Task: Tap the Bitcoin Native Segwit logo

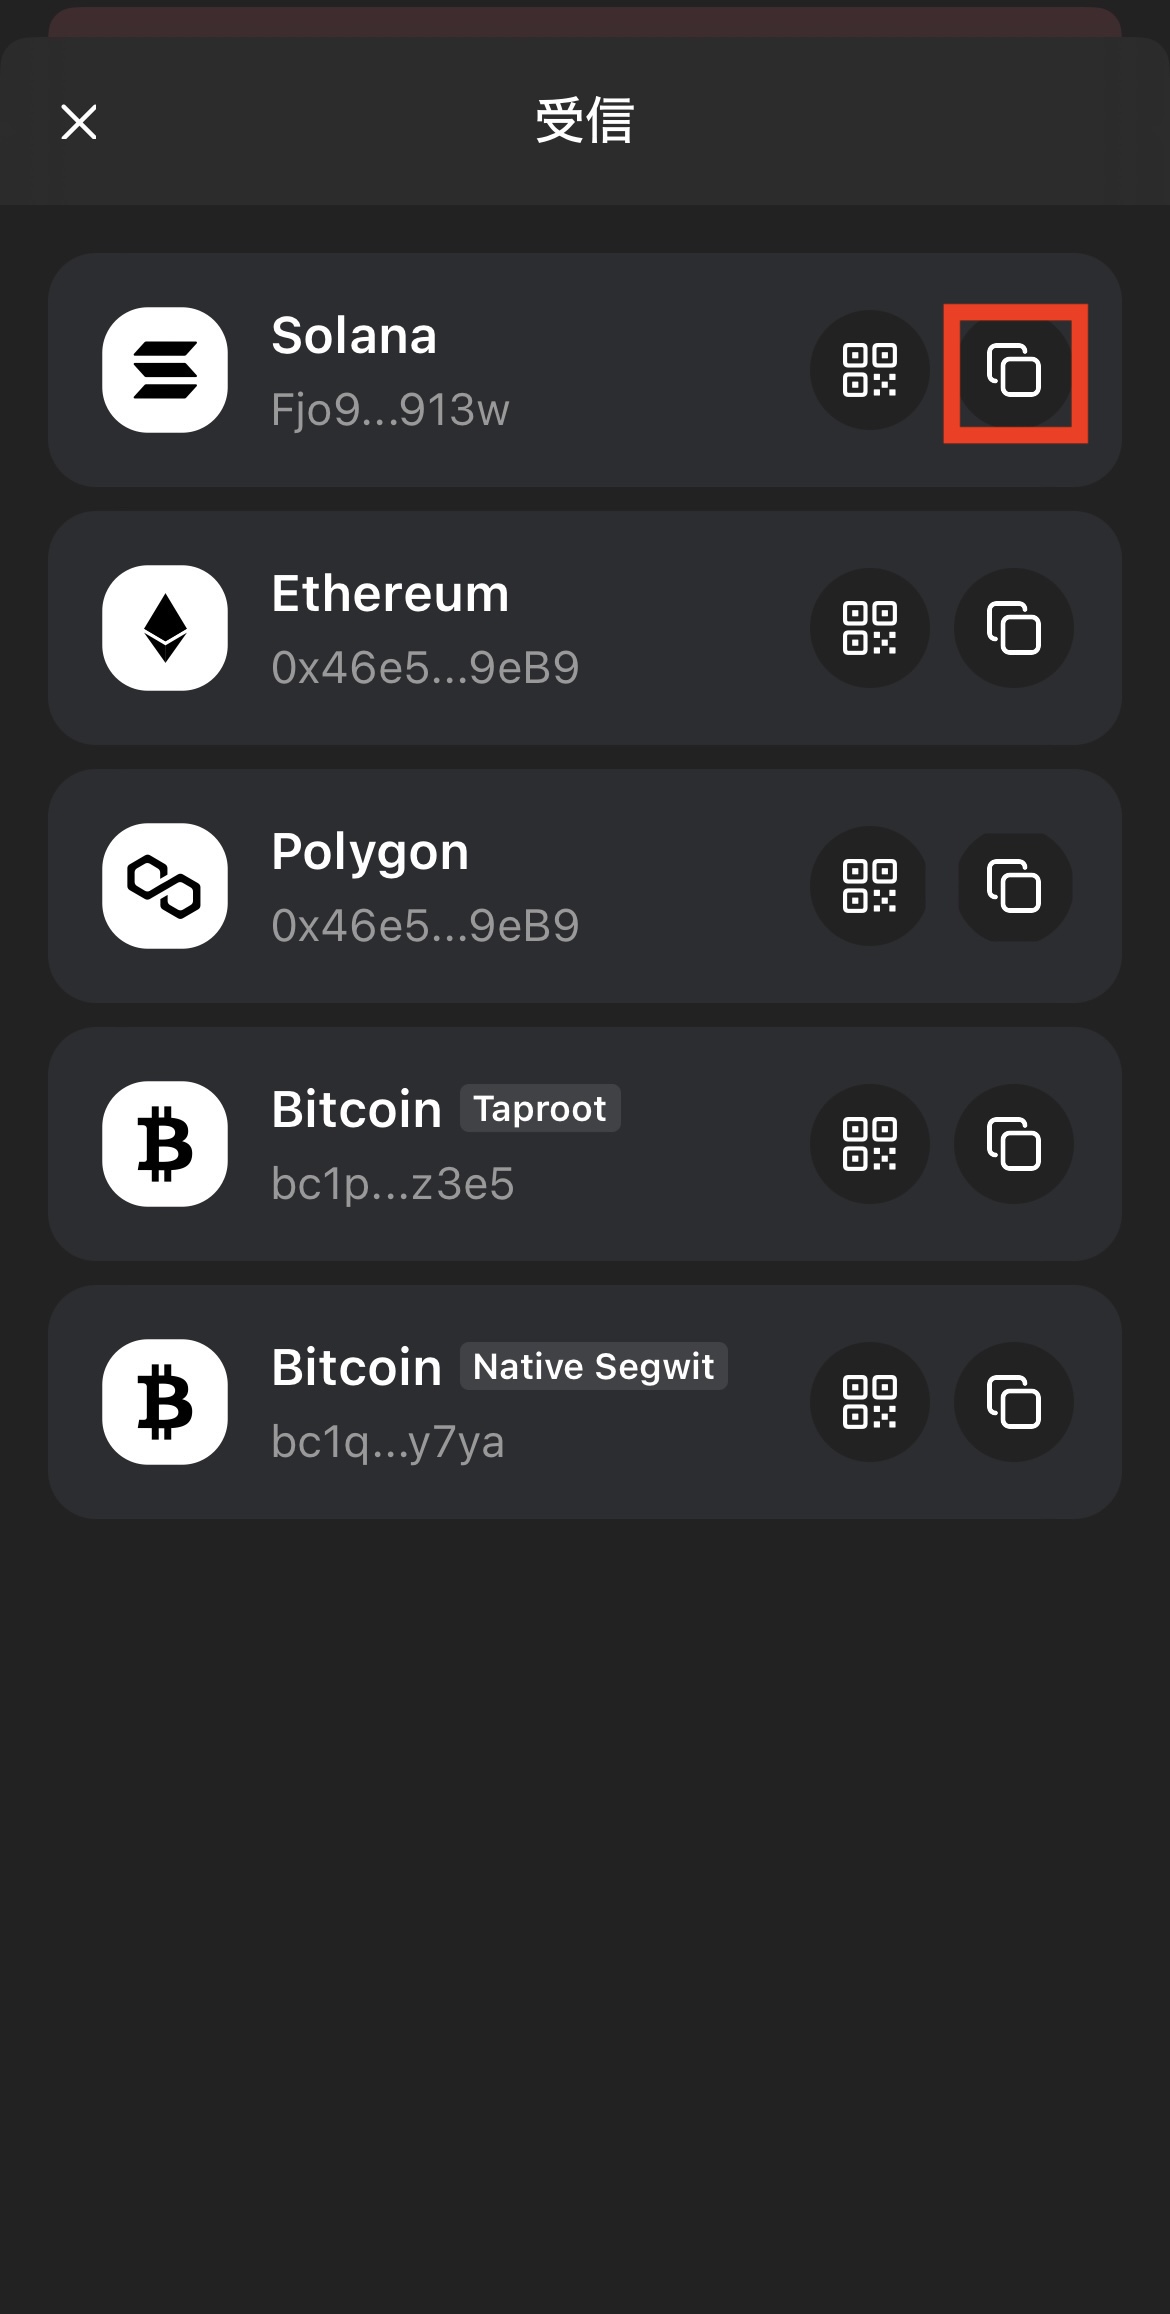Action: point(165,1402)
